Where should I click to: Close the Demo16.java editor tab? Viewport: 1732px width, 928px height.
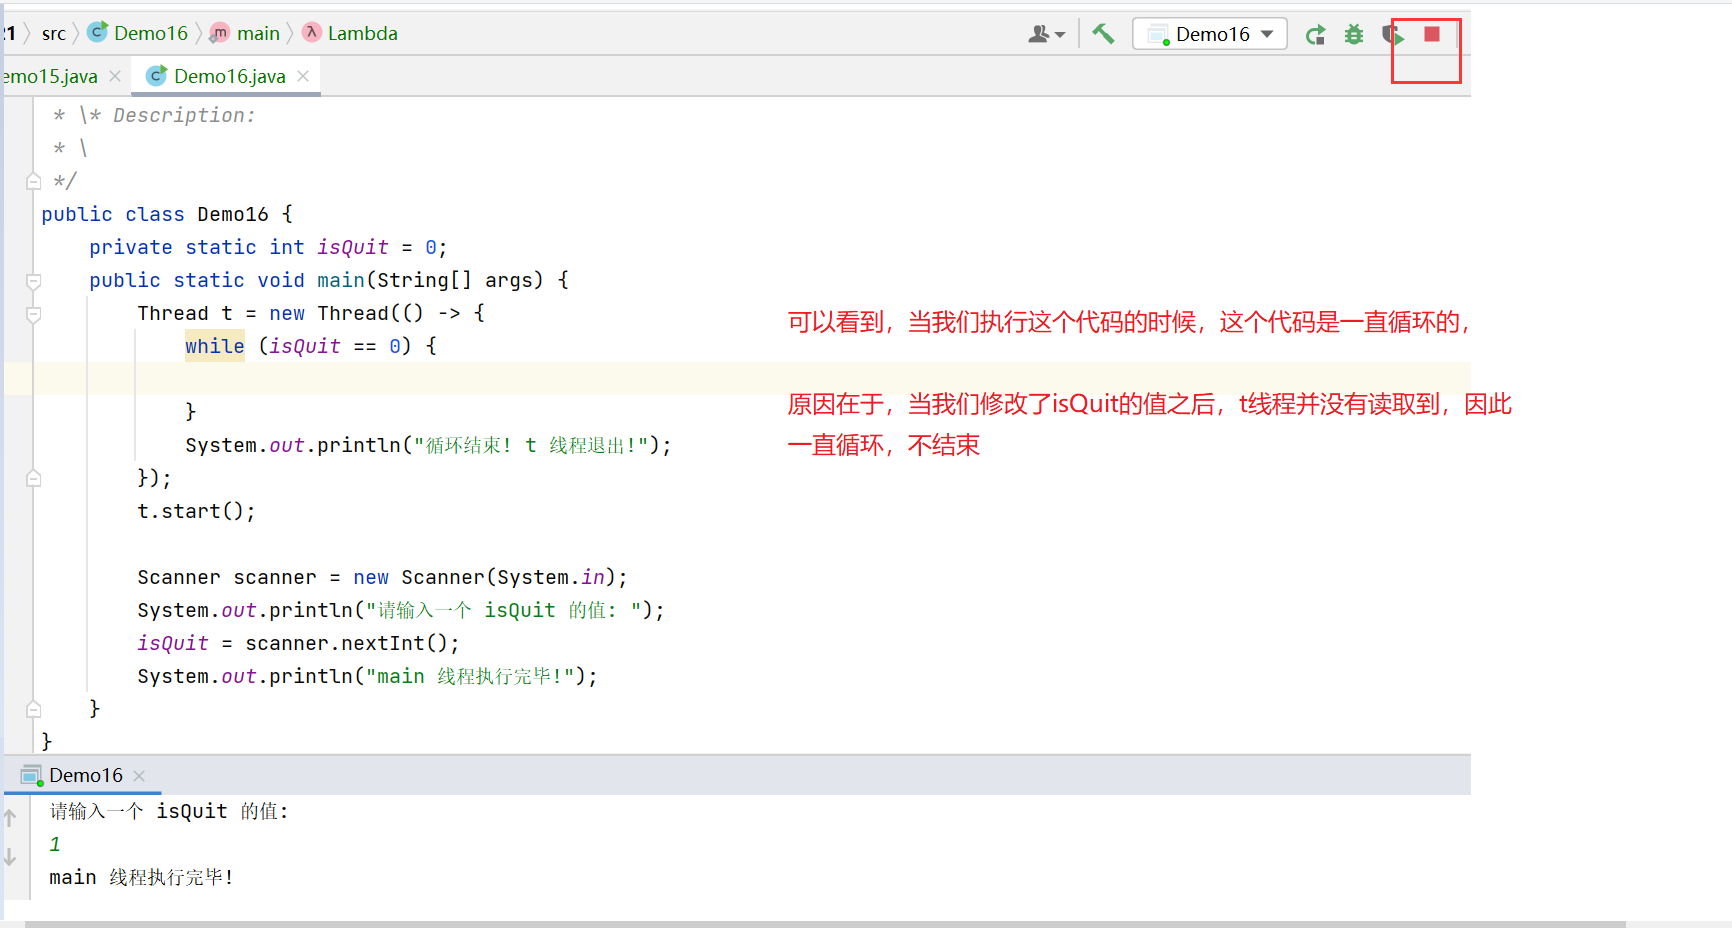pos(303,76)
